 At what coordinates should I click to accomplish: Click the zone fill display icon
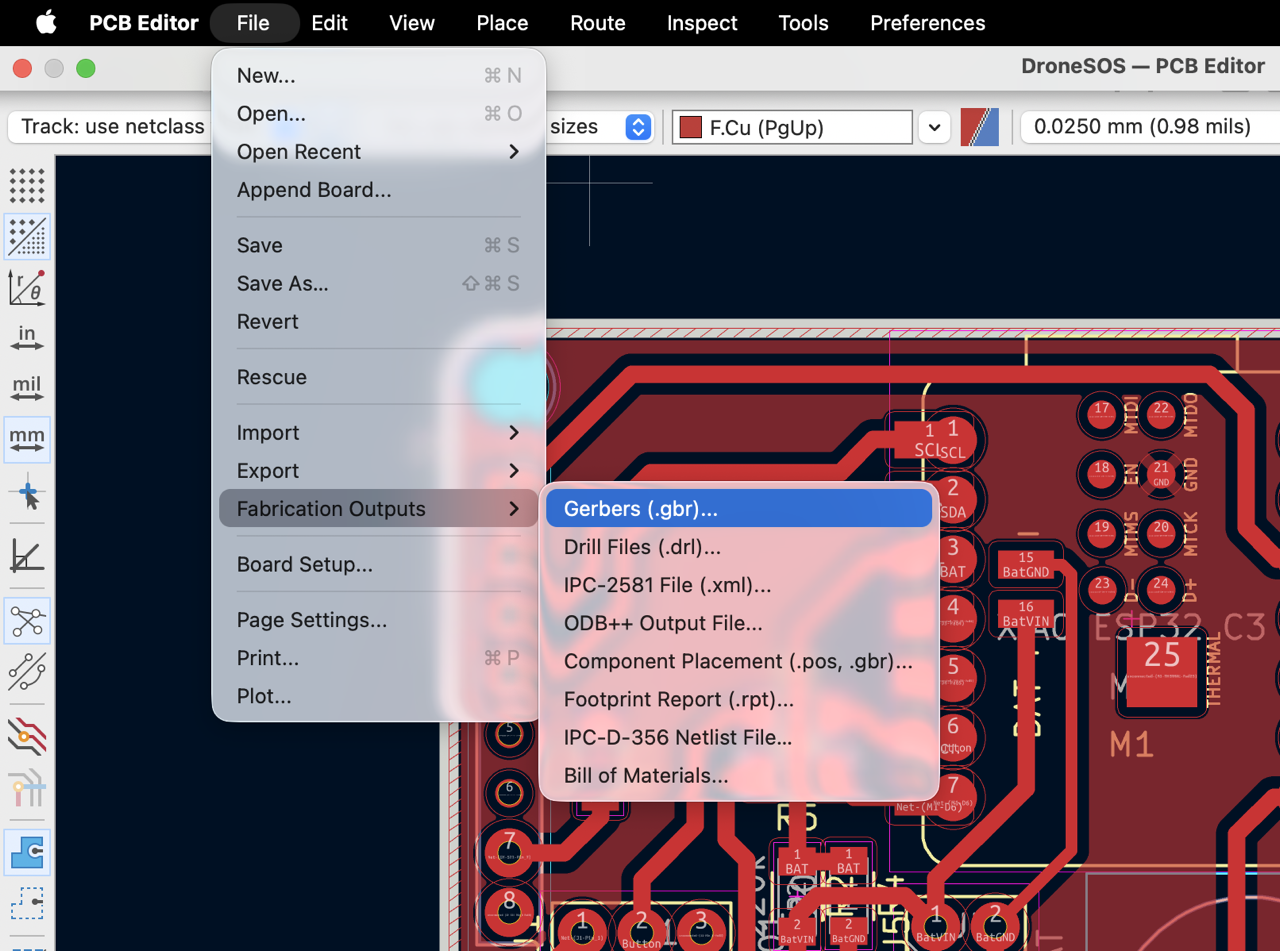(27, 852)
